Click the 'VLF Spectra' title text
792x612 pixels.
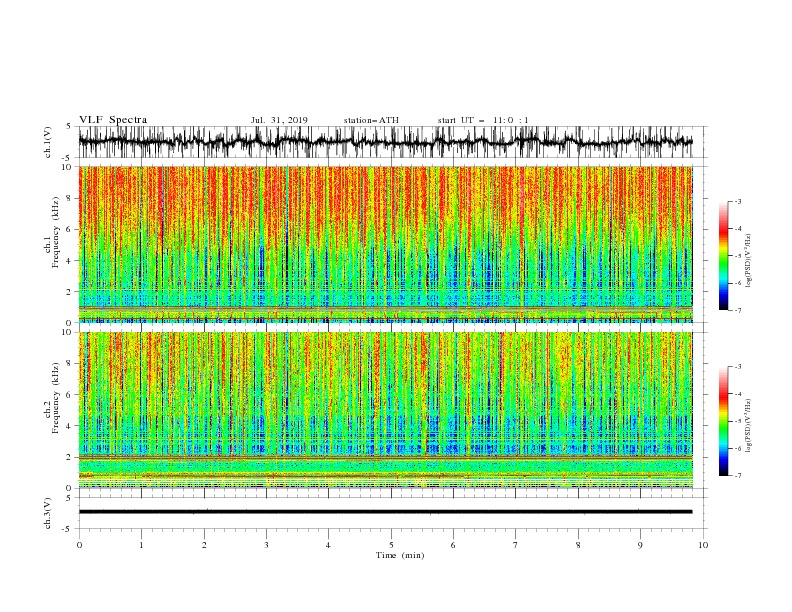coord(113,120)
